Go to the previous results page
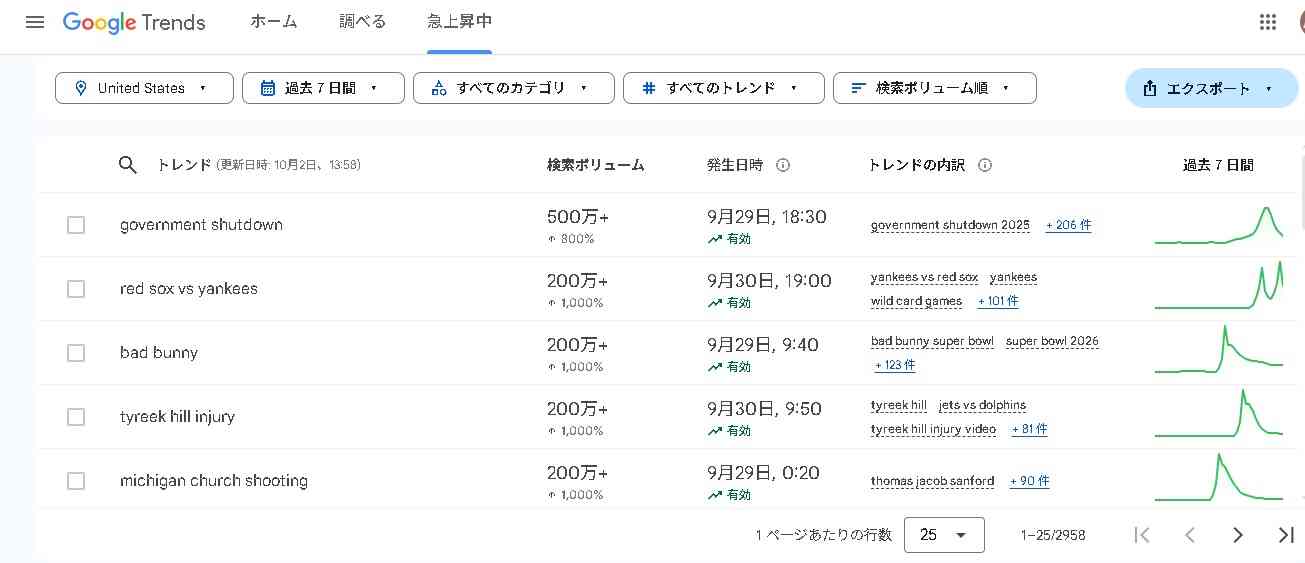1305x563 pixels. (x=1190, y=535)
